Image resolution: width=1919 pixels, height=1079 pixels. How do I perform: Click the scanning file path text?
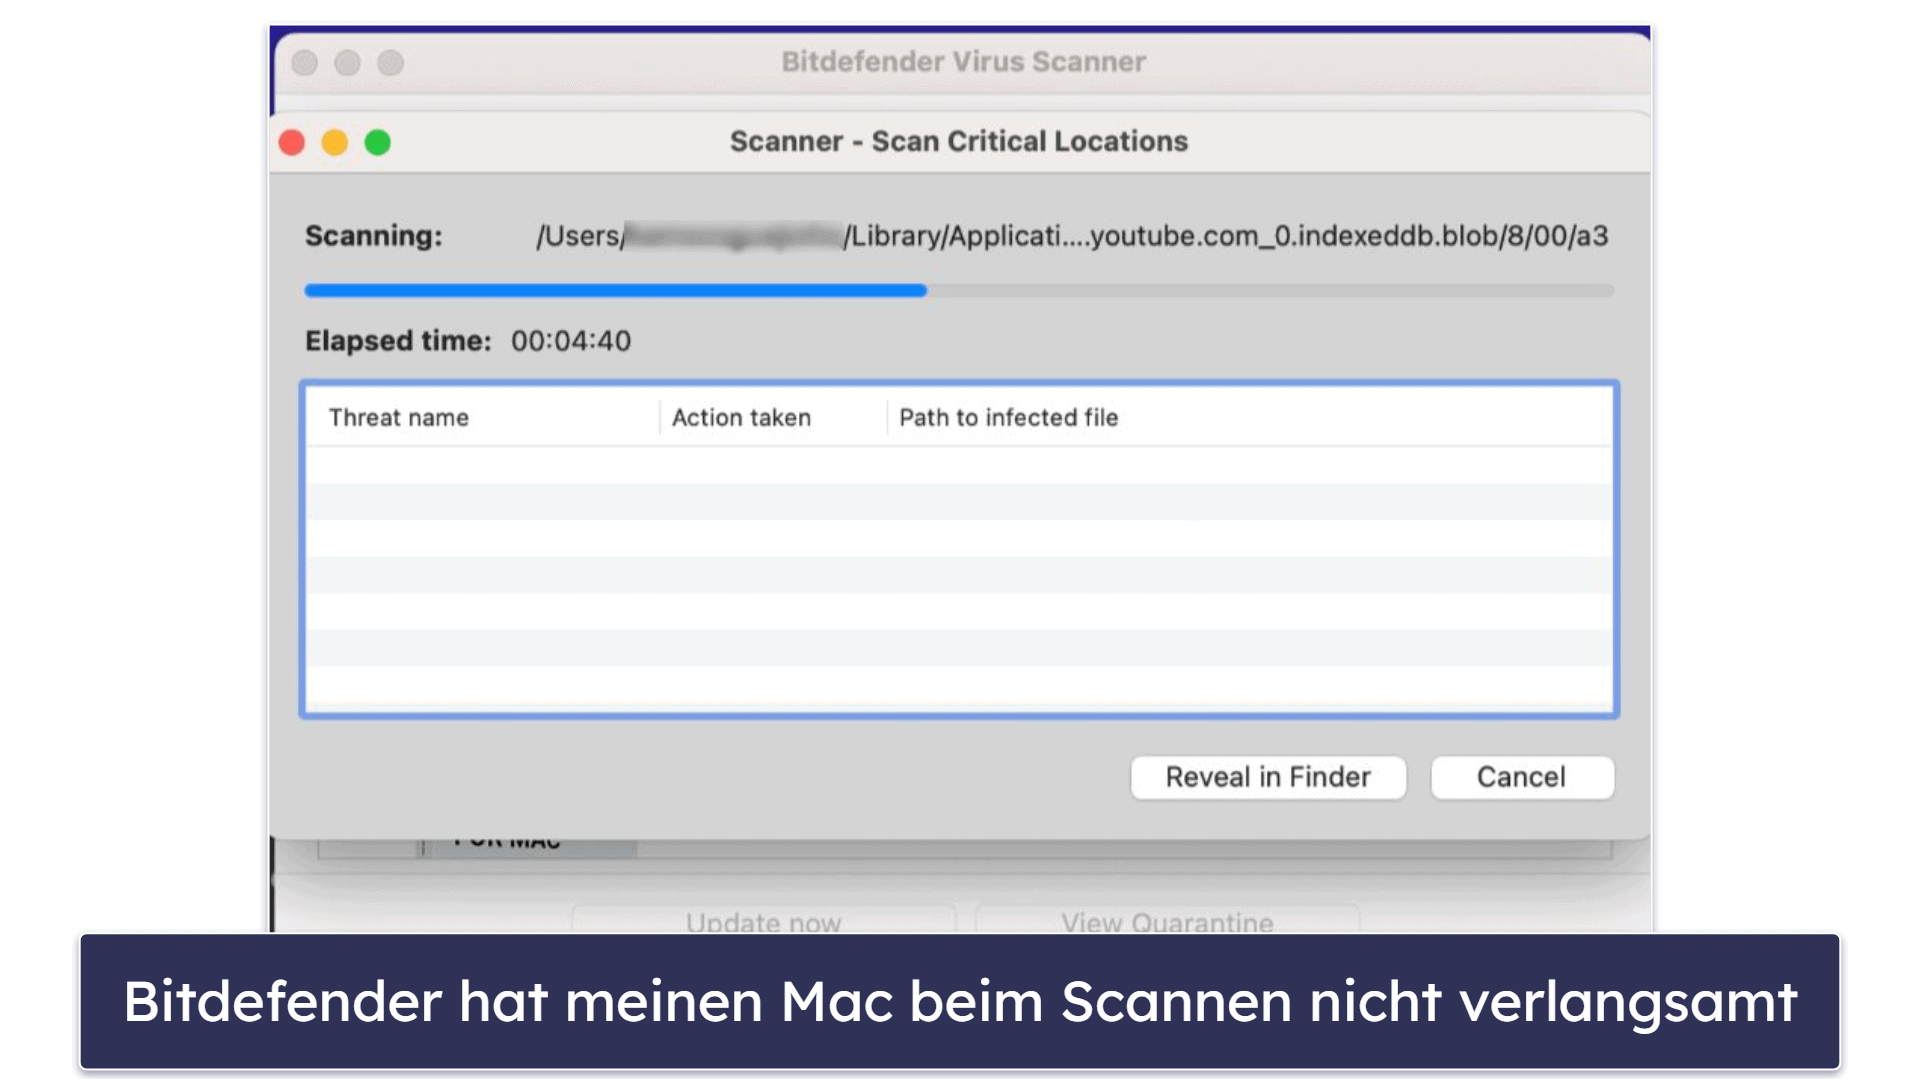click(1072, 236)
